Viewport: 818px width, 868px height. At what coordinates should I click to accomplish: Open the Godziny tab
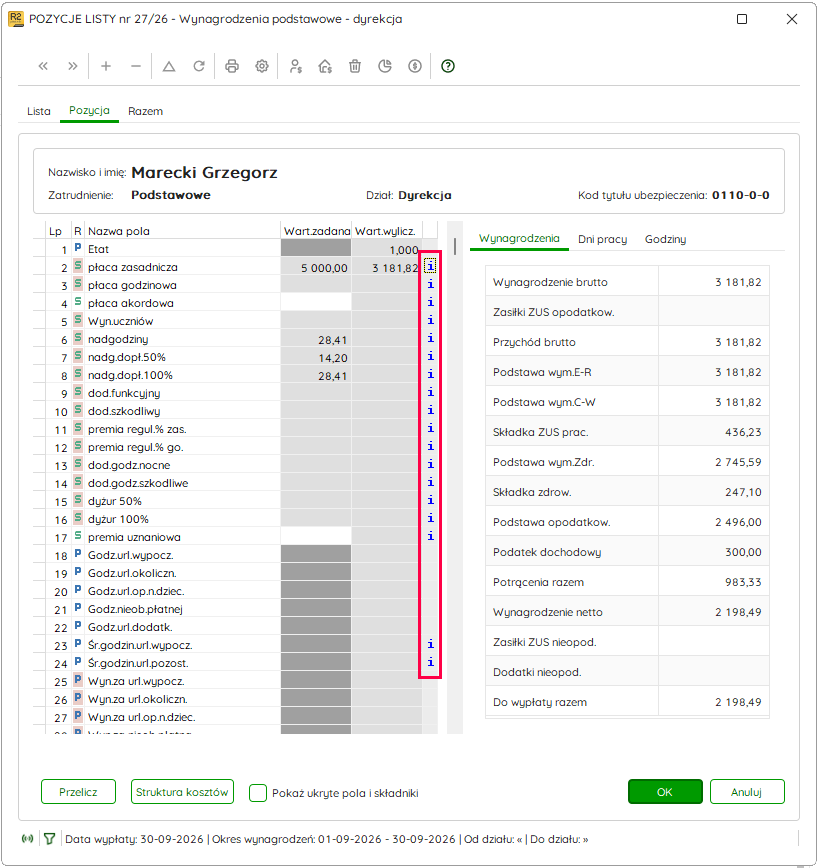tap(665, 239)
